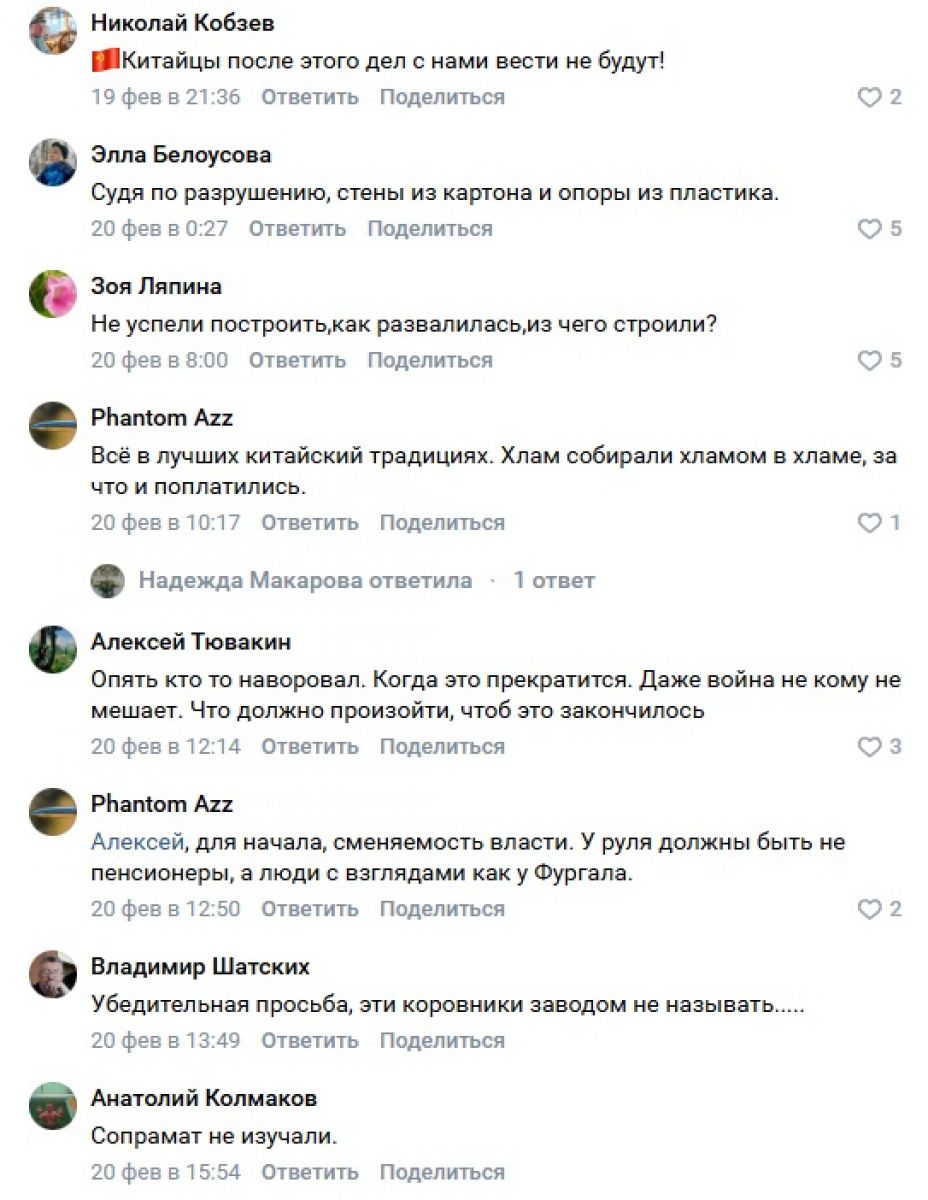Expand the "1 ответ" reply thread
Viewport: 928px width, 1200px height.
[554, 581]
